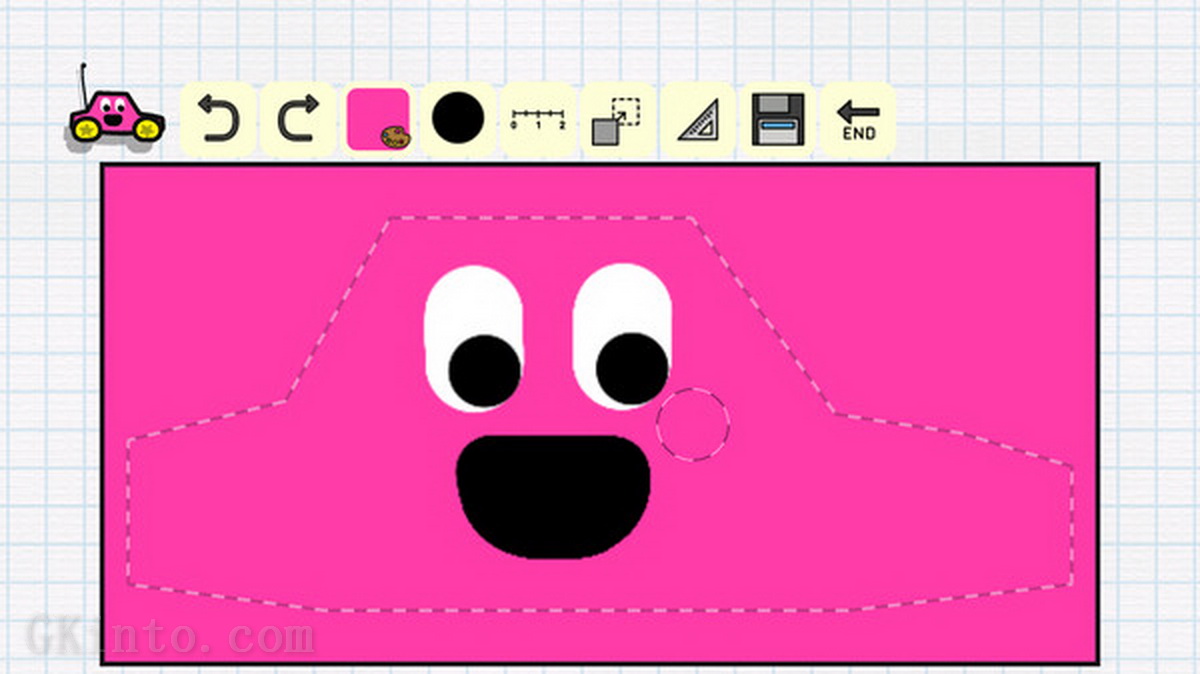Click the END back arrow button
This screenshot has width=1200, height=674.
tap(858, 119)
